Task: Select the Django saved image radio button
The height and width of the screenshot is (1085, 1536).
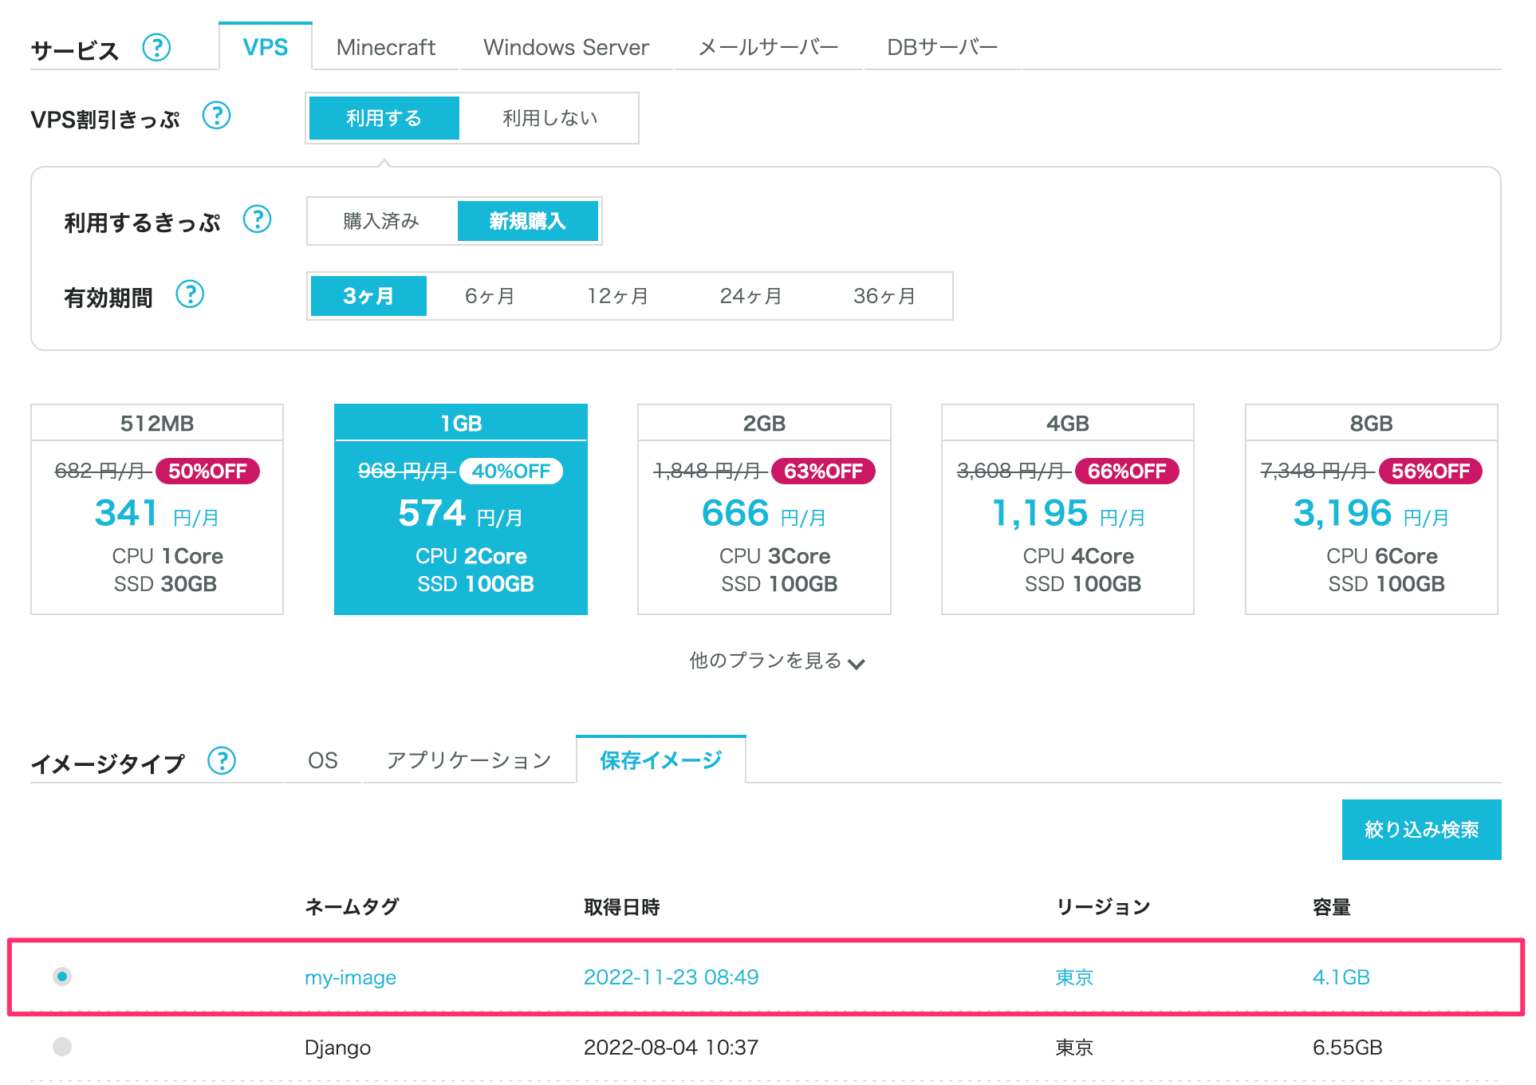Action: 62,1046
